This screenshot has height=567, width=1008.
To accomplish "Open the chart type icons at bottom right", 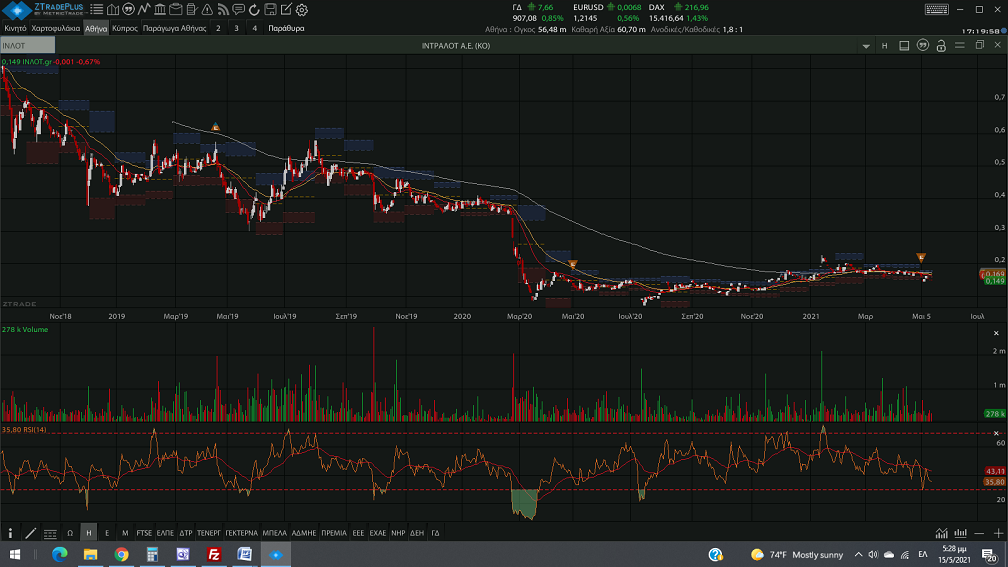I will 942,533.
